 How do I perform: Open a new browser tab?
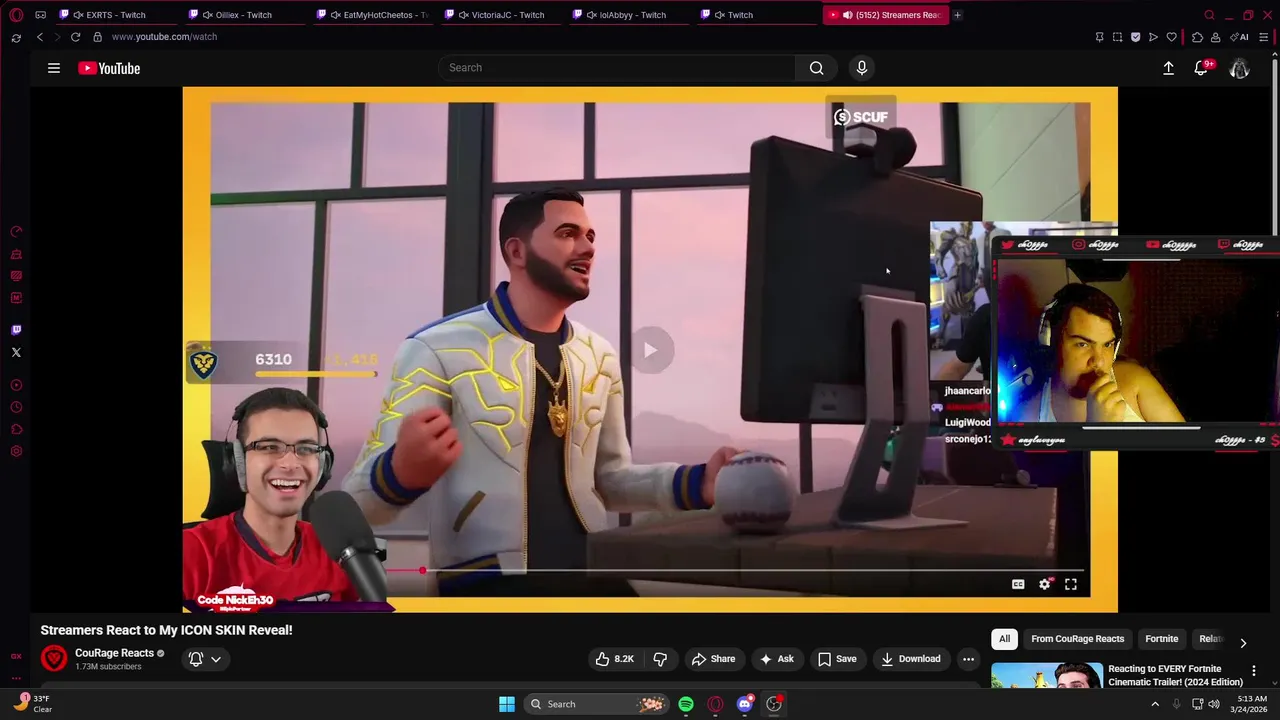tap(957, 15)
